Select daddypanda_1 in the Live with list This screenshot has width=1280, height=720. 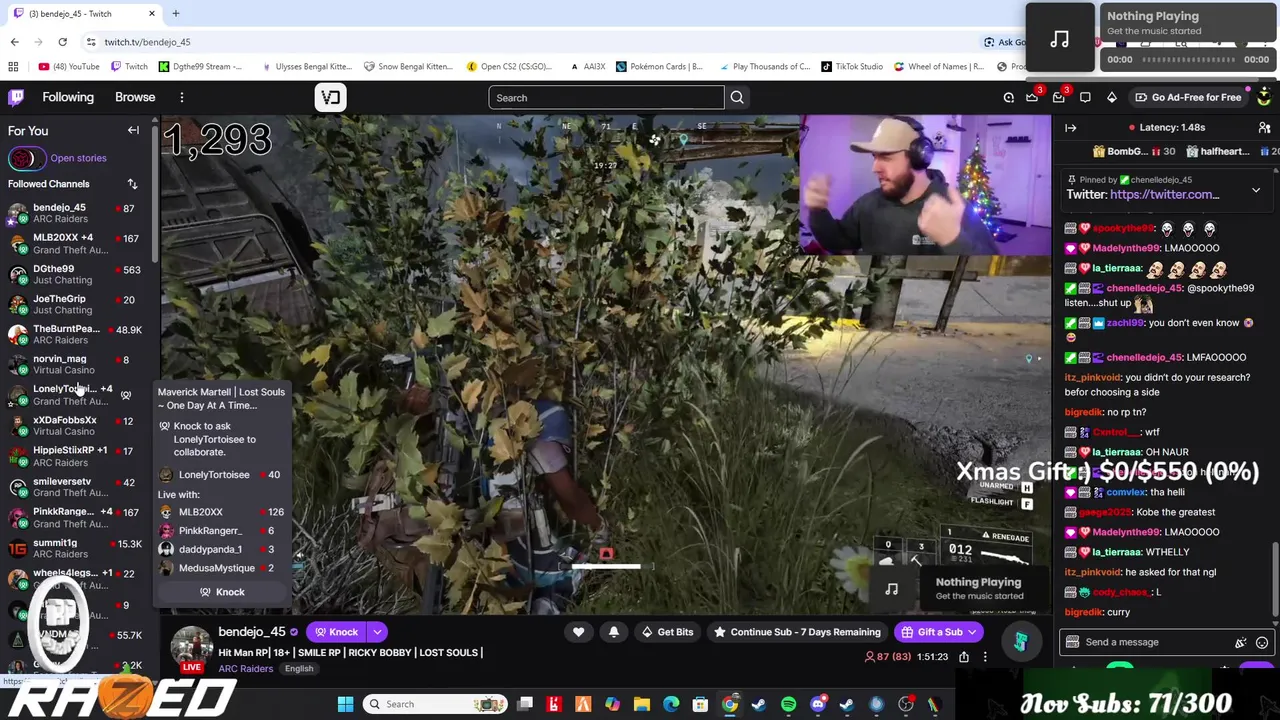pos(222,549)
